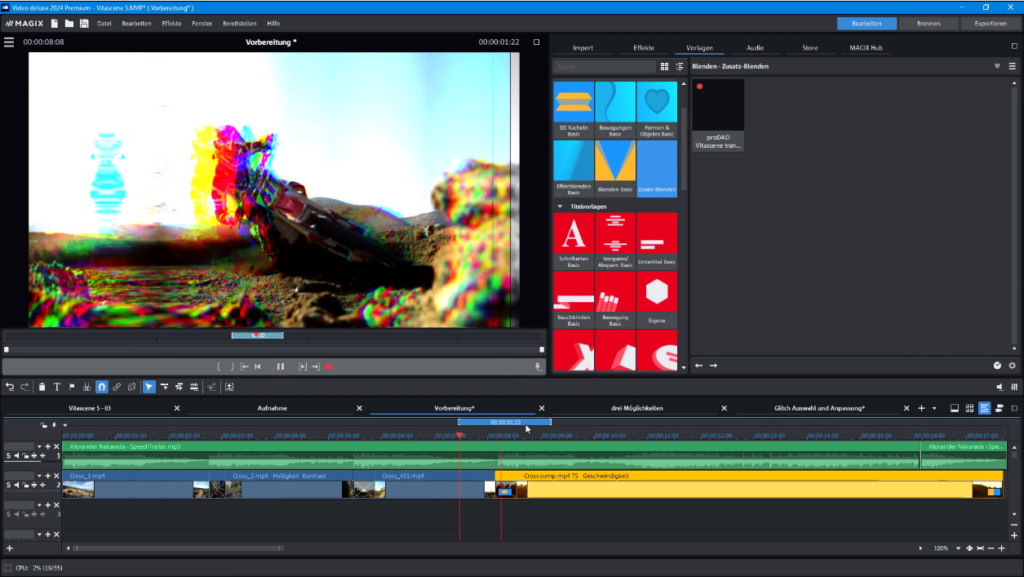Open the hamburger menu above preview monitor
The height and width of the screenshot is (577, 1024).
coord(9,42)
